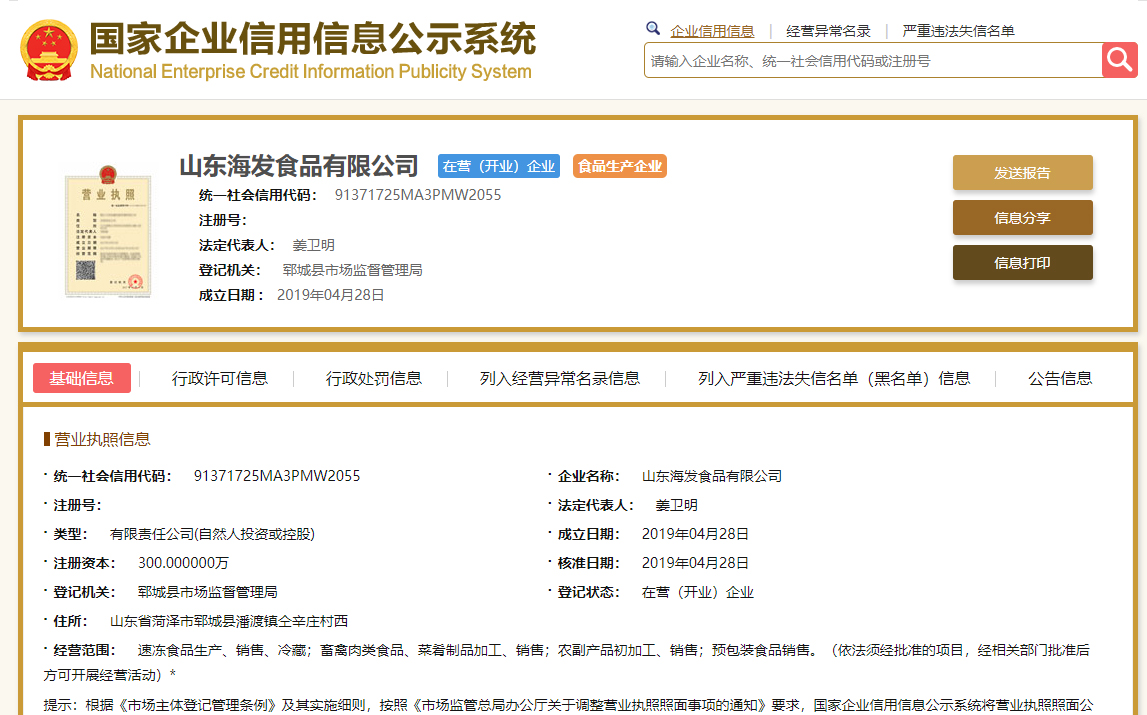Open the 列入经营异常名录信息 tab
Screen dimensions: 1147x715
(560, 378)
